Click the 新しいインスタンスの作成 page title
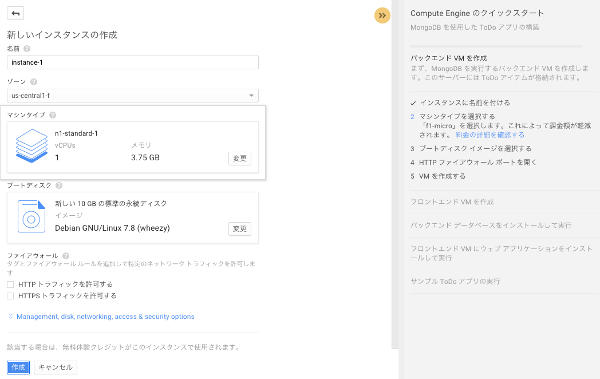600x379 pixels. pos(62,35)
